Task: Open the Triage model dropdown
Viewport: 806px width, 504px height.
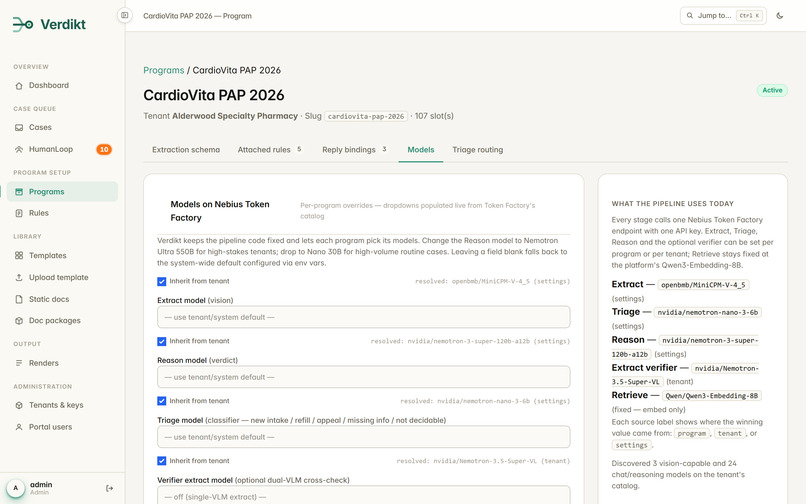Action: (363, 437)
